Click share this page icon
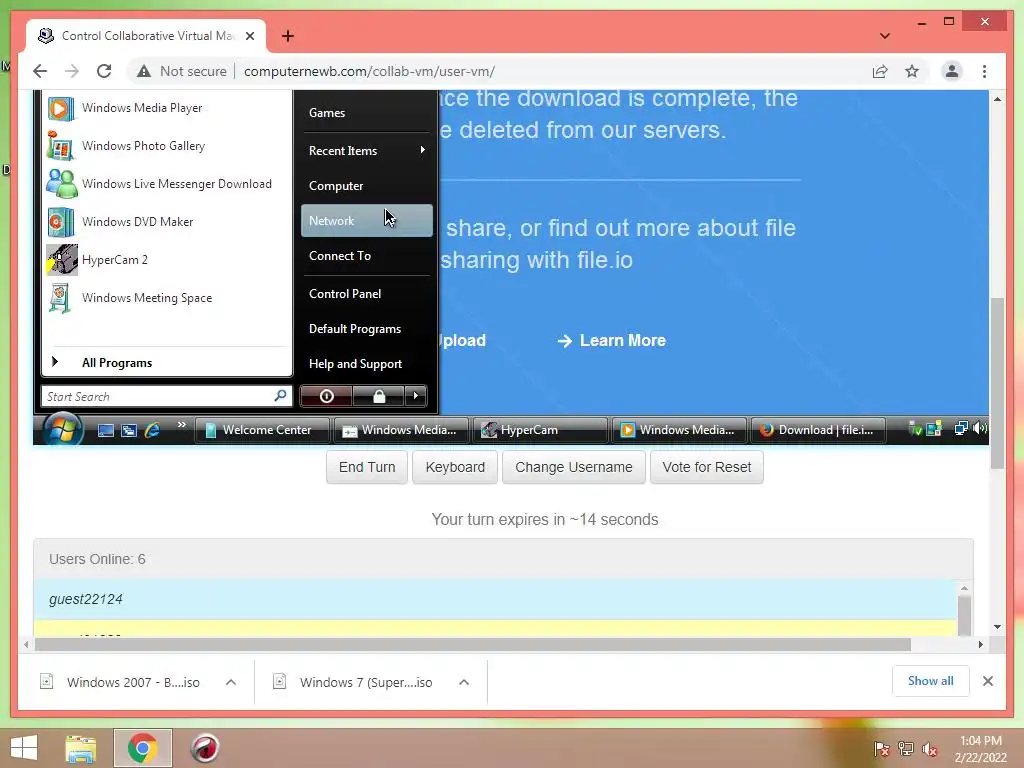Screen dimensions: 1024x768 click(x=880, y=71)
